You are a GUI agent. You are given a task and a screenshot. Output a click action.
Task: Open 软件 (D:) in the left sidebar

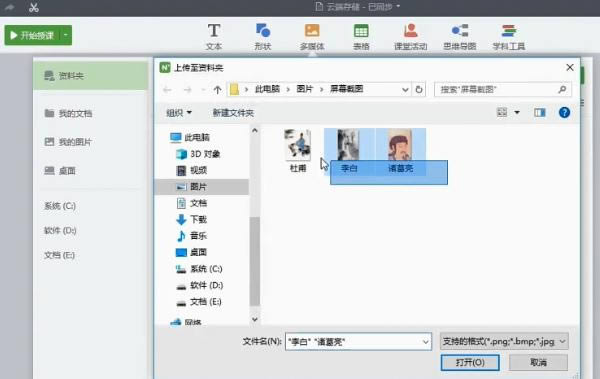click(60, 230)
